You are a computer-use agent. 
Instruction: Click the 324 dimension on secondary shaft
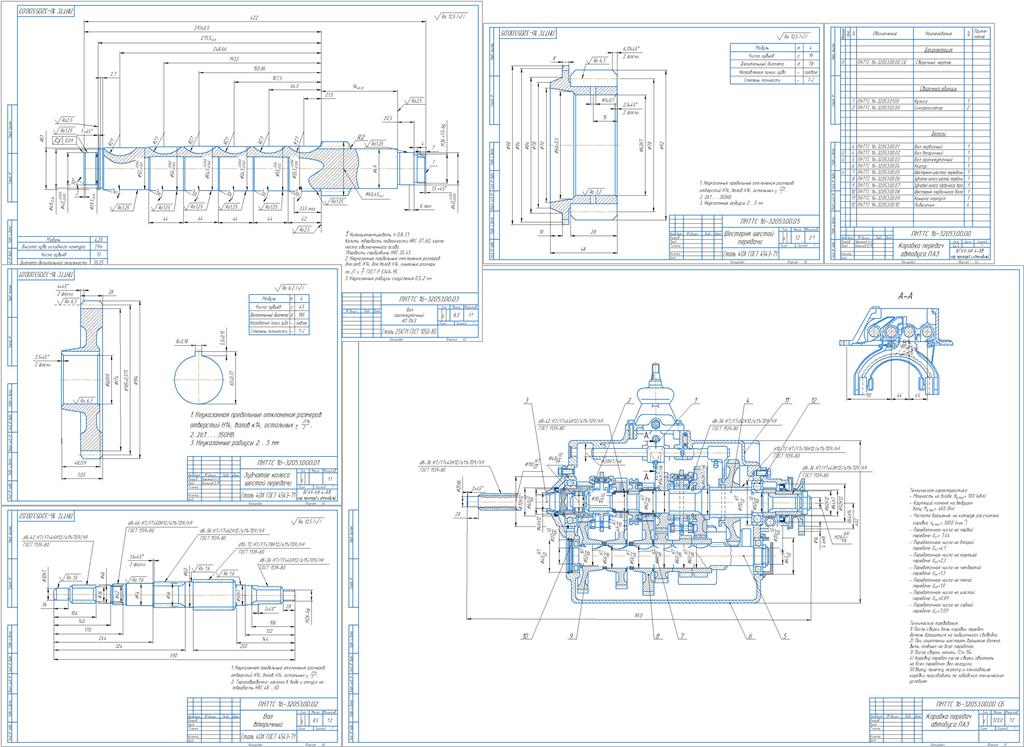118,645
